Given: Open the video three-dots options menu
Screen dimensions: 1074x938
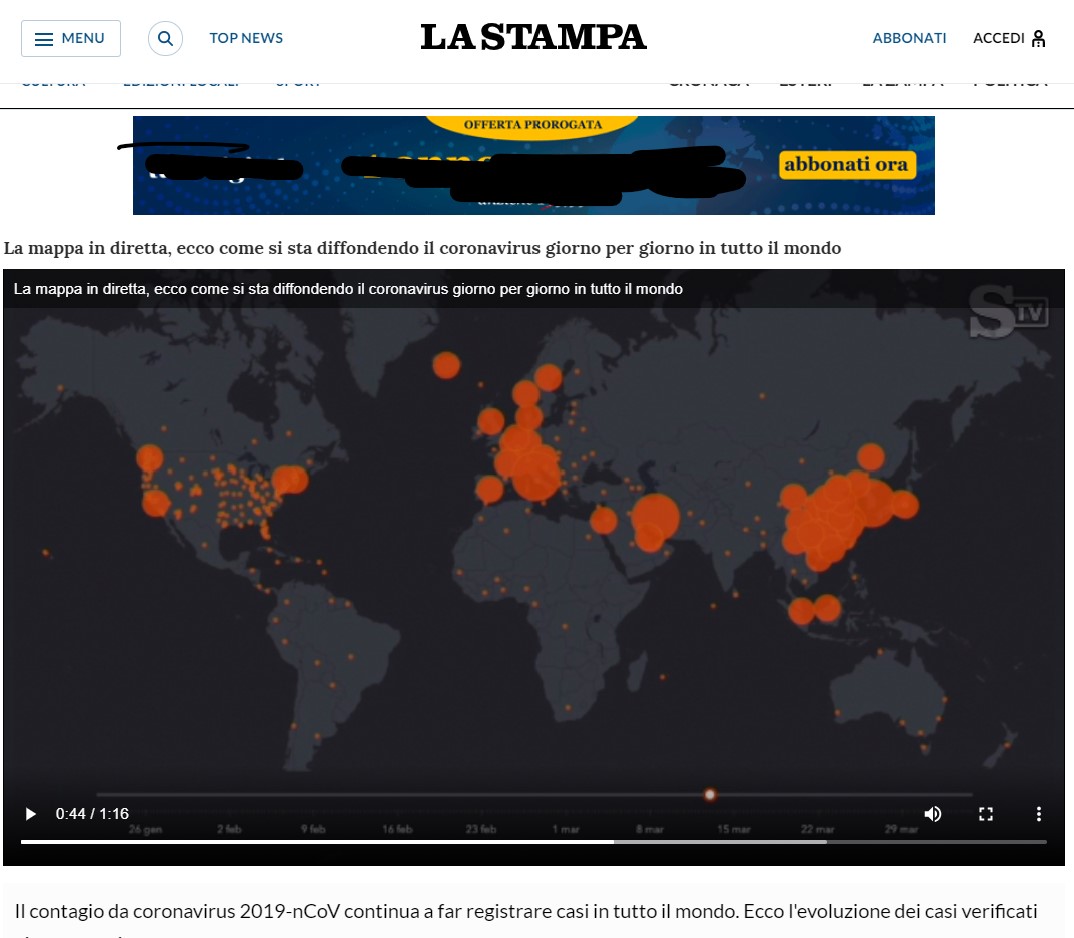Looking at the screenshot, I should coord(1039,814).
